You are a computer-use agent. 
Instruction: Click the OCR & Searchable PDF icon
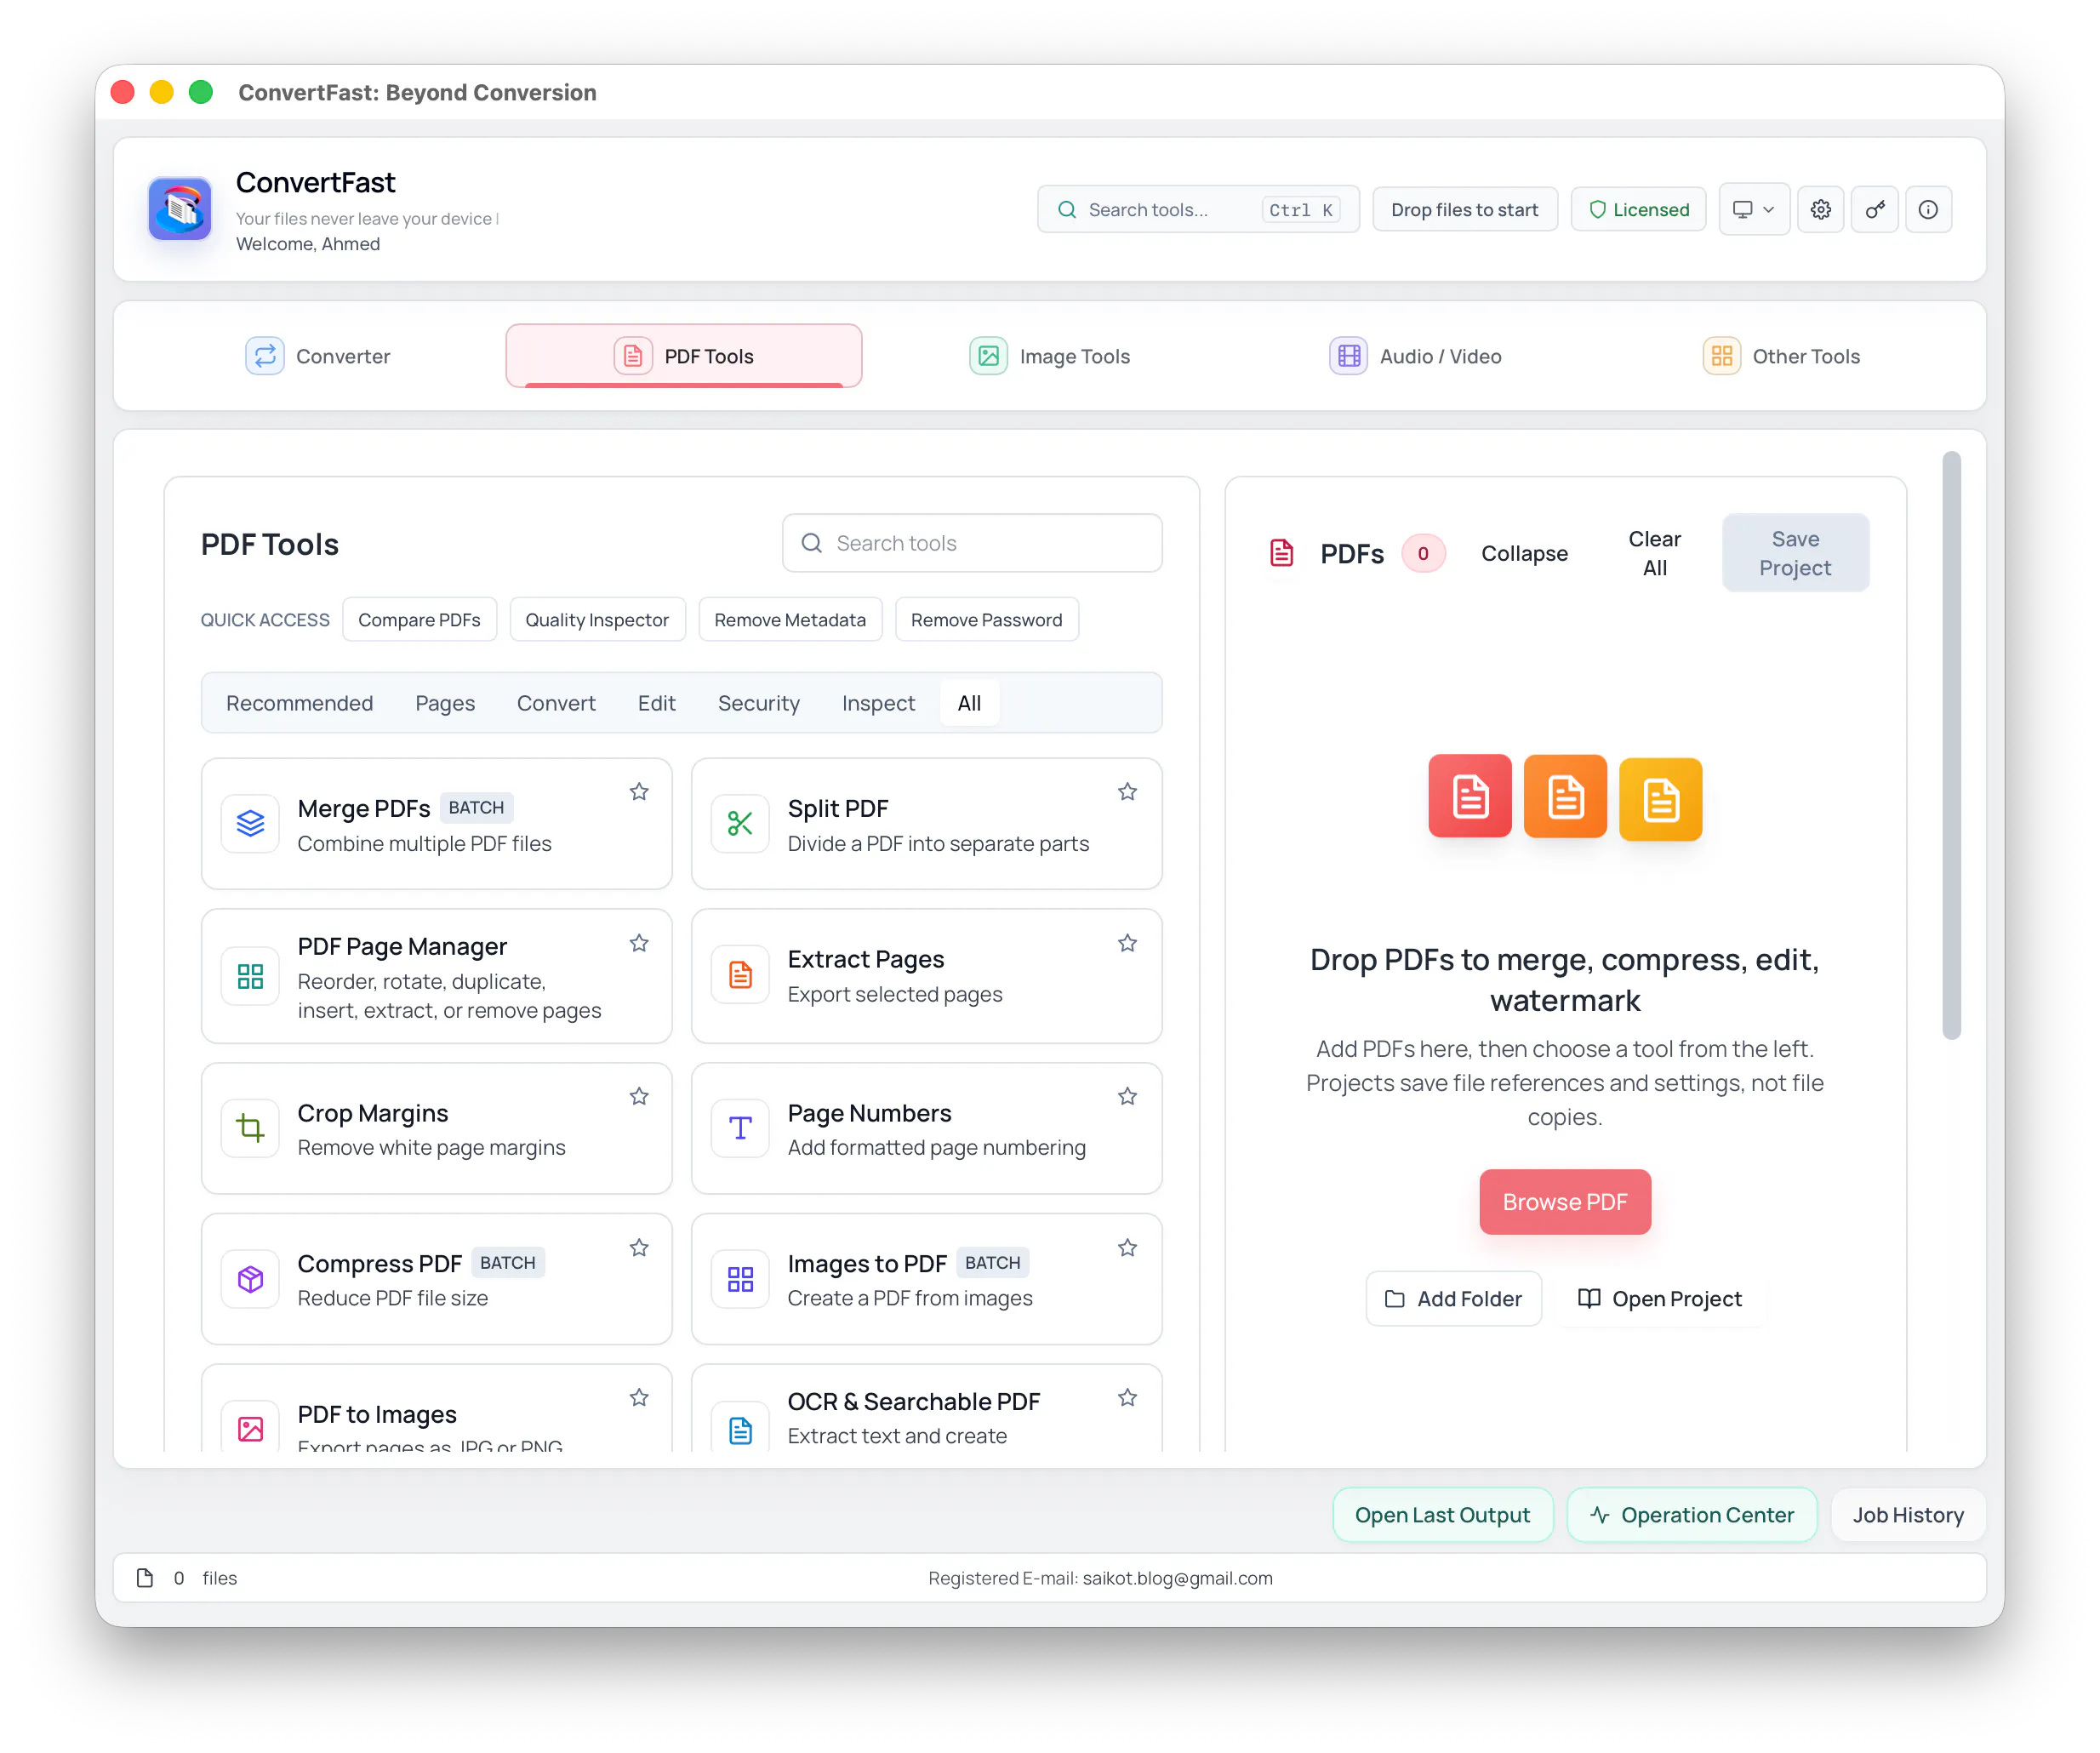pos(740,1430)
